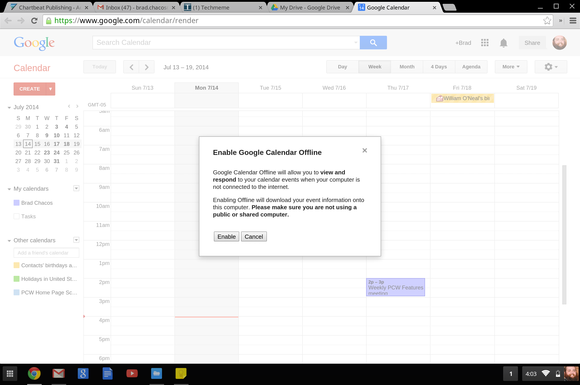580x385 pixels.
Task: Show previous month in mini calendar
Action: pos(69,107)
